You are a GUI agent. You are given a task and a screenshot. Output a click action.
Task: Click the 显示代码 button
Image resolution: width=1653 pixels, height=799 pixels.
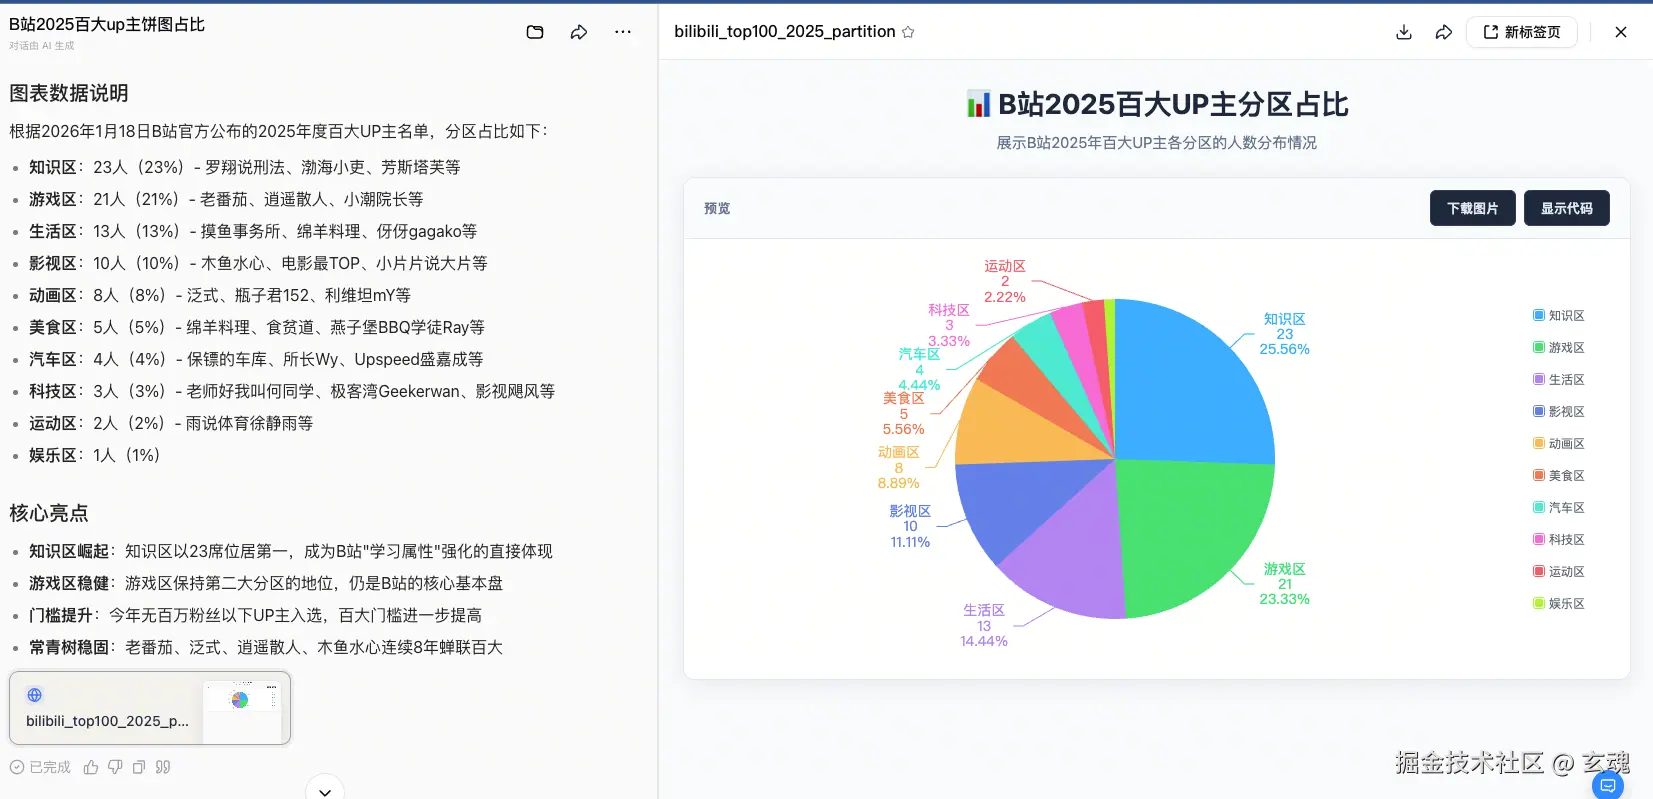click(1566, 208)
